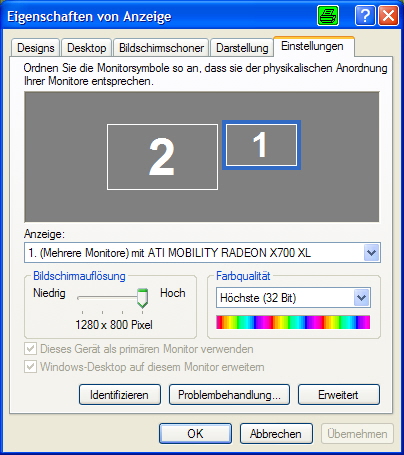Open the Farbqualität dropdown showing Höchste (32 Bit)
404x455 pixels.
click(293, 298)
